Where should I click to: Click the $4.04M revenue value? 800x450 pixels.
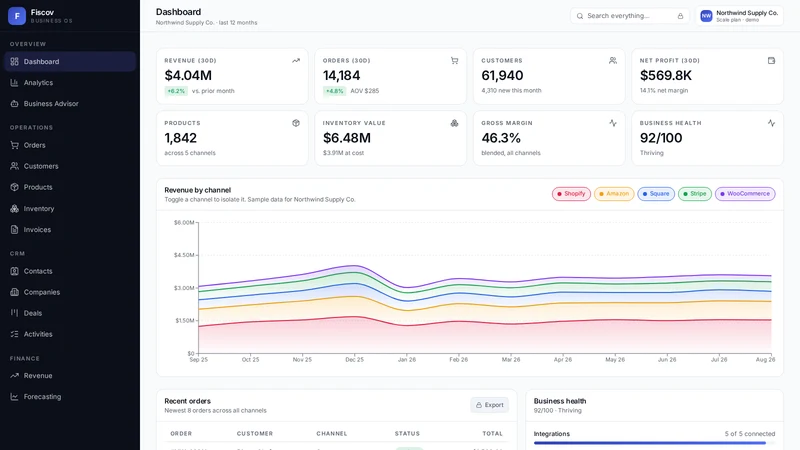coord(188,76)
